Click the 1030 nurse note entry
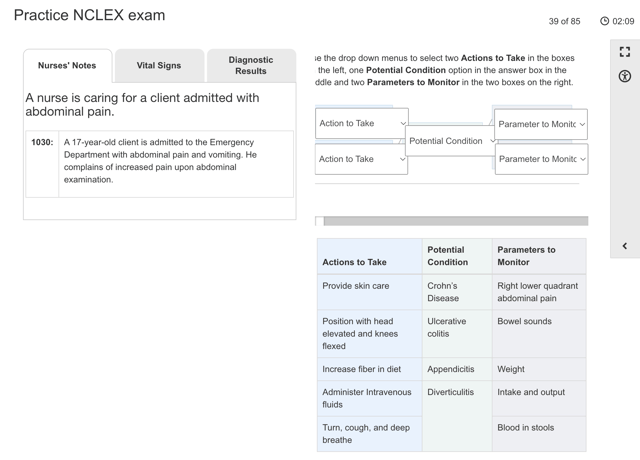 tap(159, 161)
